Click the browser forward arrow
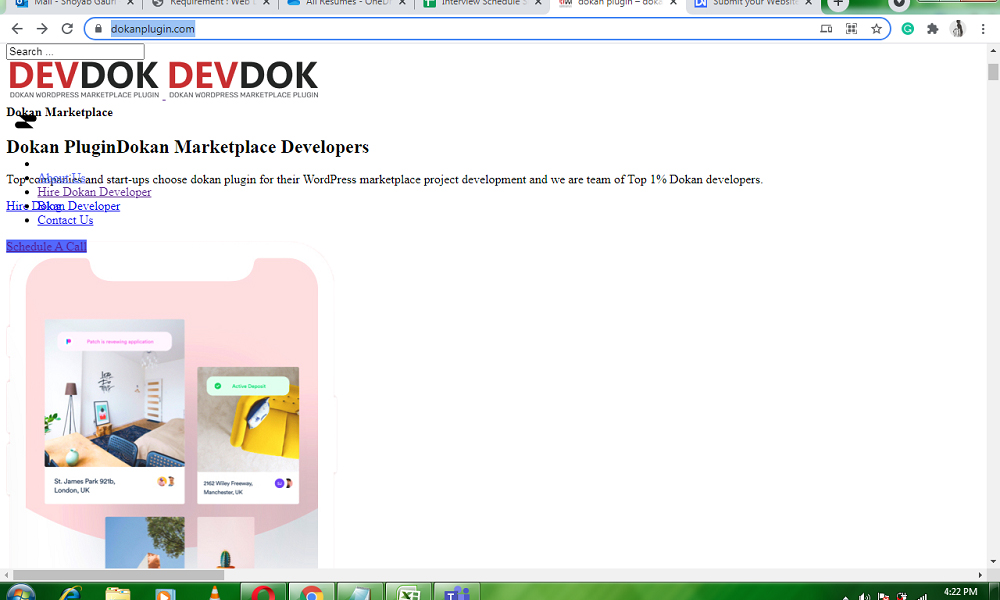Viewport: 1000px width, 600px height. point(42,29)
